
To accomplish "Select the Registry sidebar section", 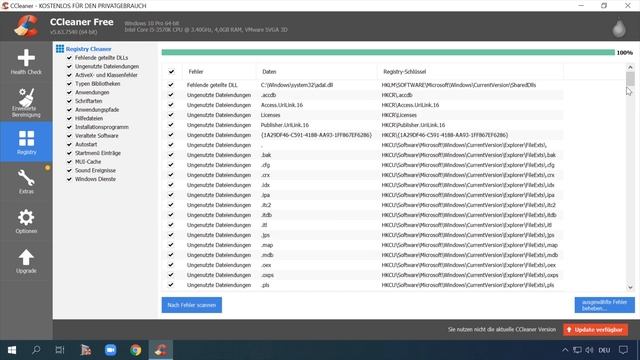I will [x=26, y=142].
